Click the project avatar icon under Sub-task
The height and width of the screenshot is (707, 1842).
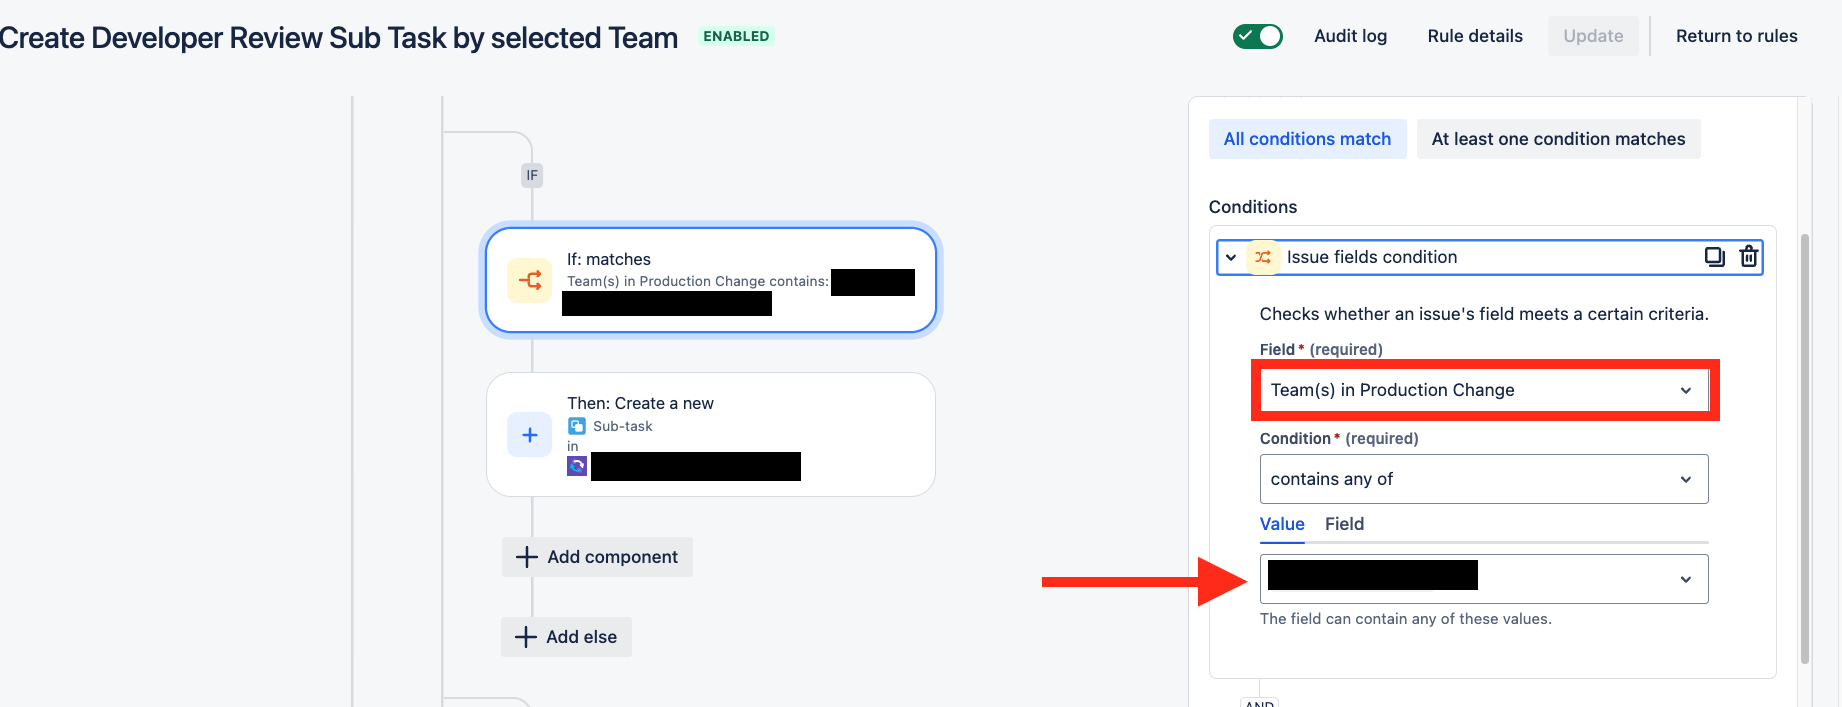(577, 466)
